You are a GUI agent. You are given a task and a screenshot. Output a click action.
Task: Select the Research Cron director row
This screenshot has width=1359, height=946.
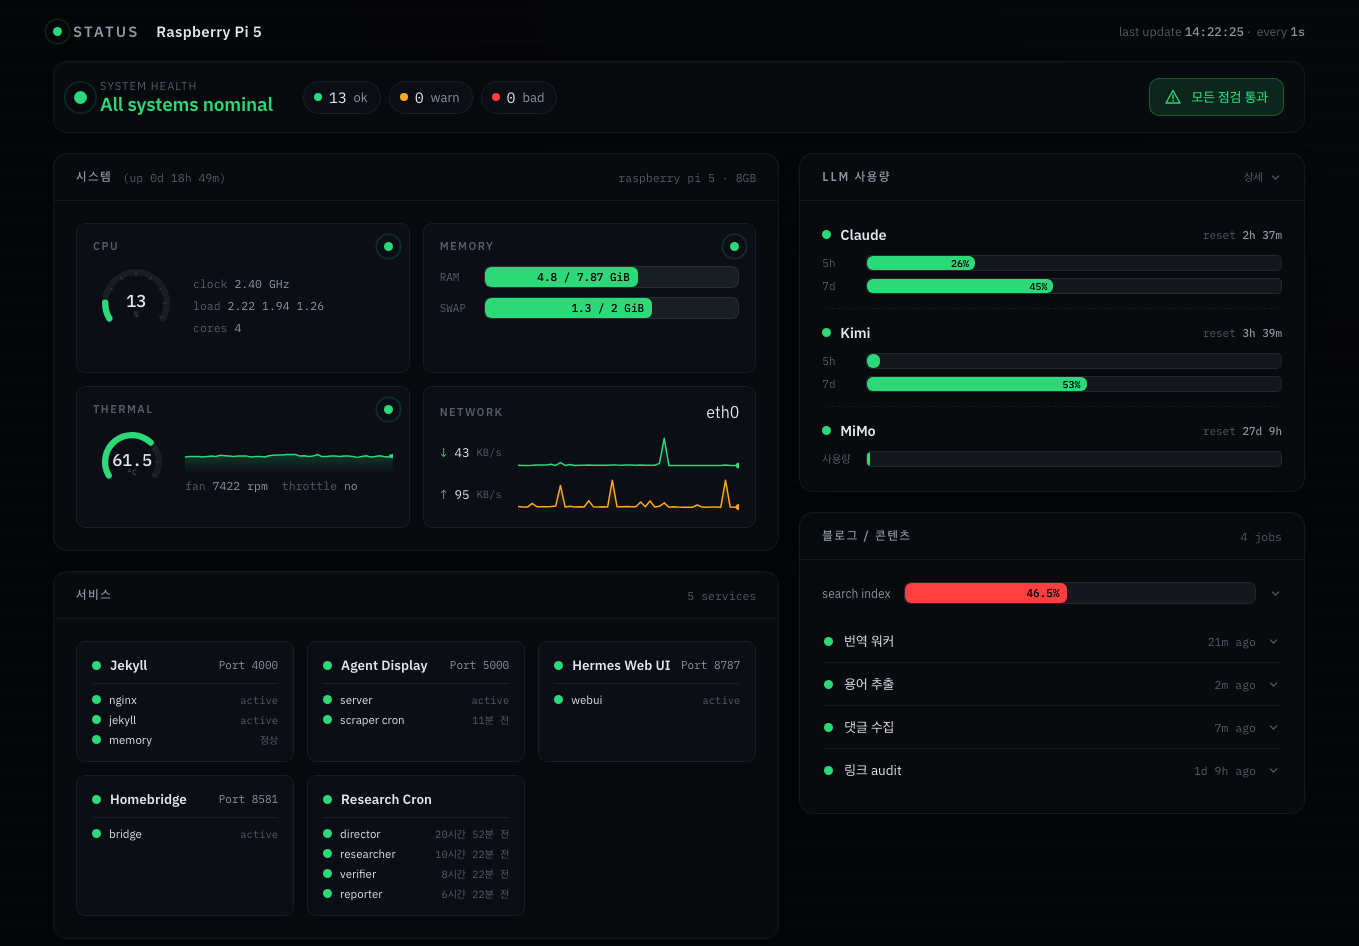point(416,834)
